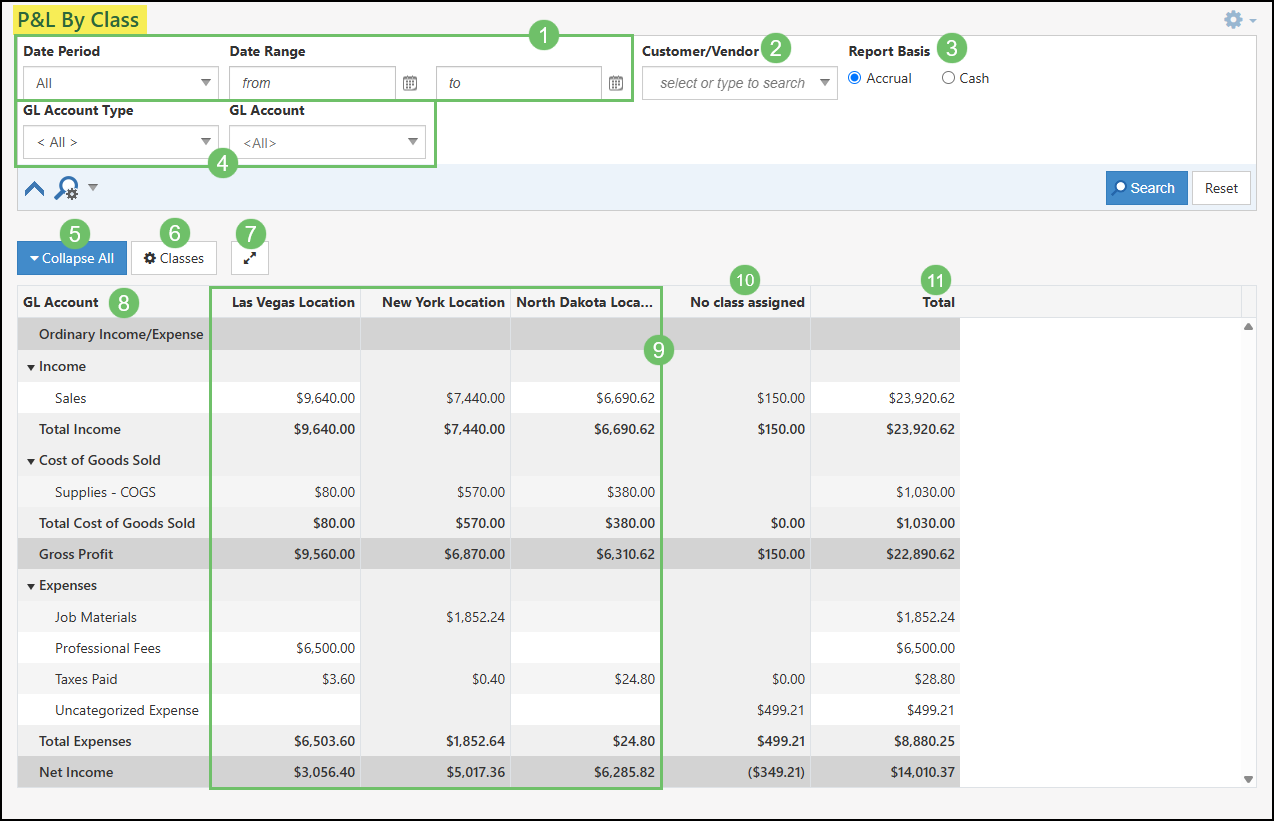Collapse the filter panel with the up chevron
Viewport: 1274px width, 821px height.
(x=34, y=188)
